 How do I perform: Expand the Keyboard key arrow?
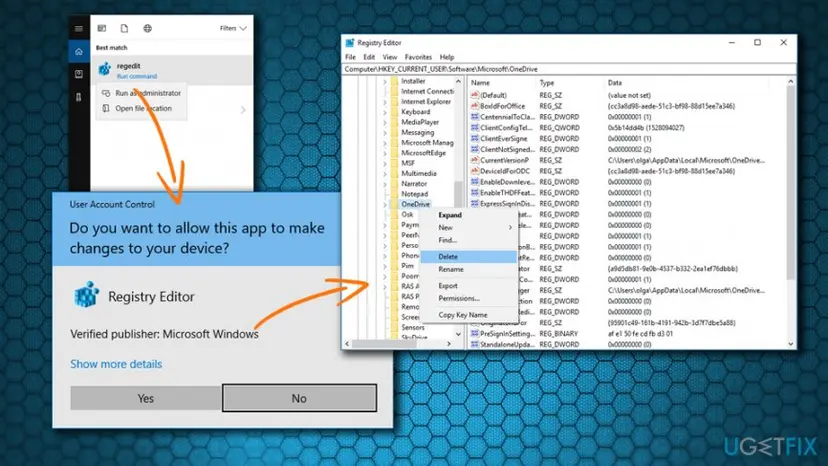tap(385, 112)
